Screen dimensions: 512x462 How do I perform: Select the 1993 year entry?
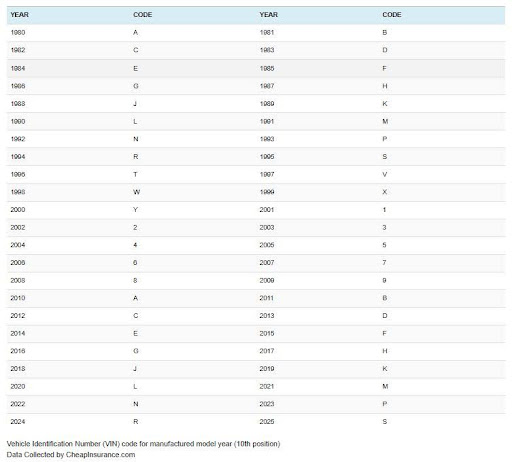(x=267, y=139)
